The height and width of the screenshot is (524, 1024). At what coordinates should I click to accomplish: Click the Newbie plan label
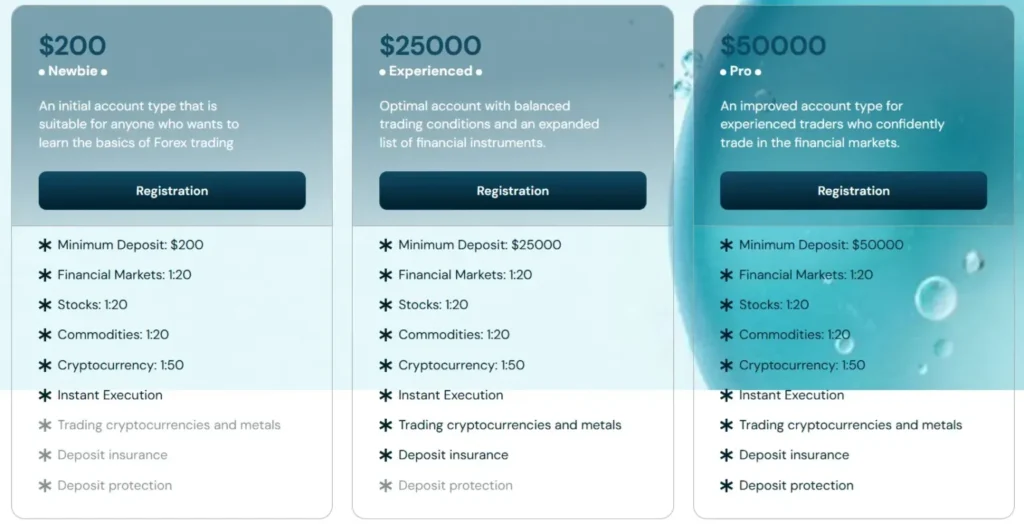tap(73, 71)
